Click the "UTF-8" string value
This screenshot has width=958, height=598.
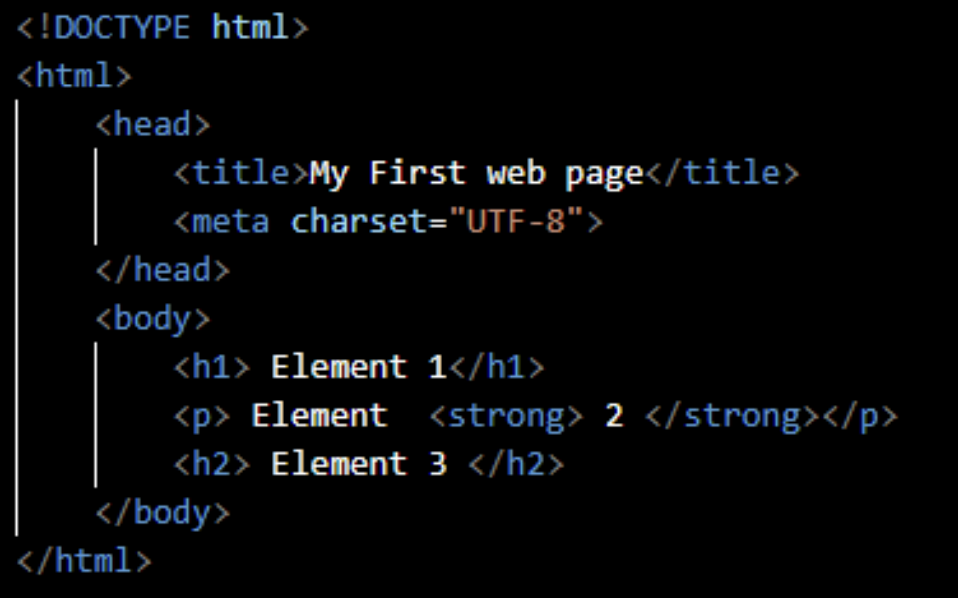tap(524, 221)
